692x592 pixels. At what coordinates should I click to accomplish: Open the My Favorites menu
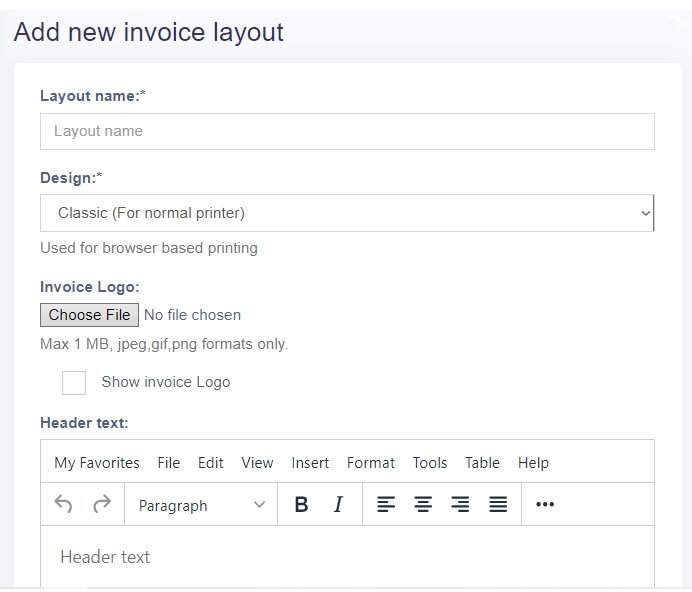(97, 463)
